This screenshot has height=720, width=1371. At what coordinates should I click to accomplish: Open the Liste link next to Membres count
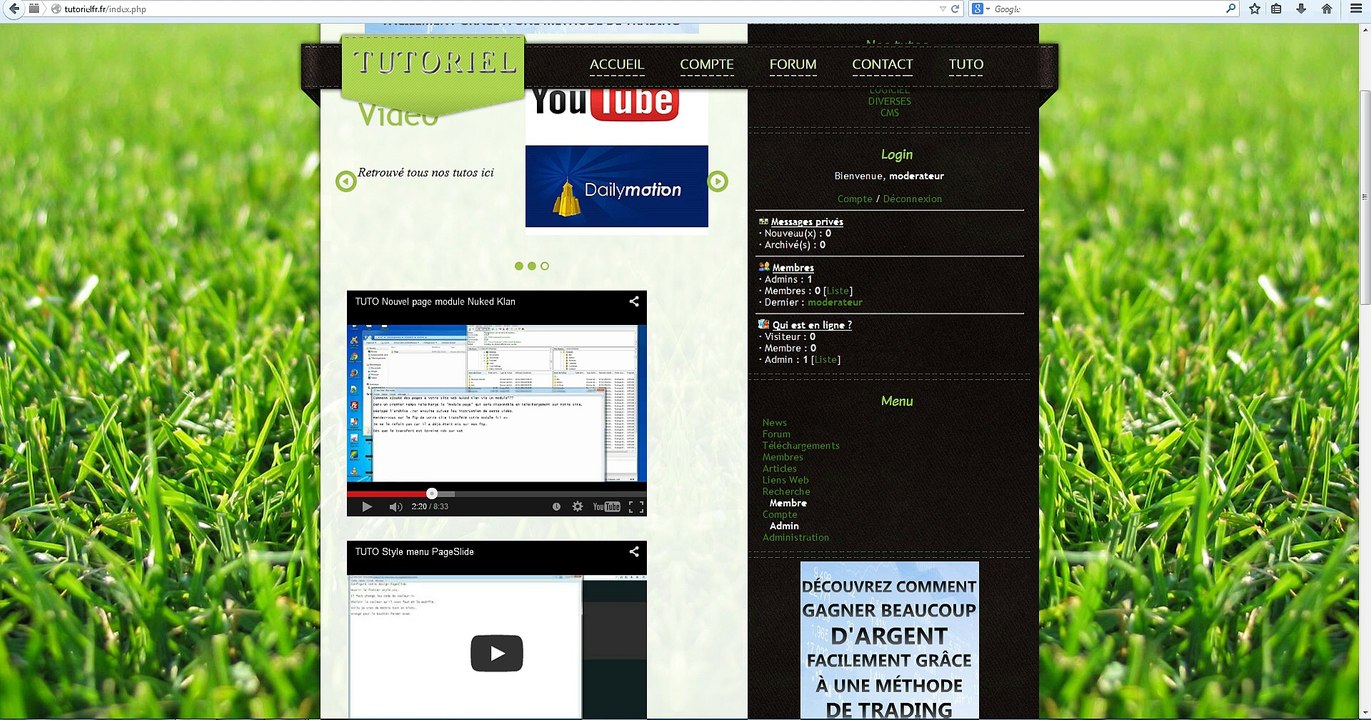838,291
